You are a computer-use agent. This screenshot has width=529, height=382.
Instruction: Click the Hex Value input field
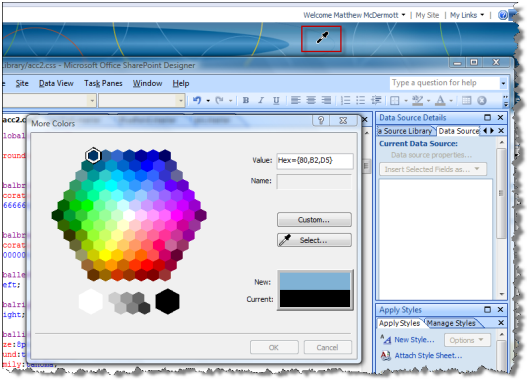tap(315, 161)
